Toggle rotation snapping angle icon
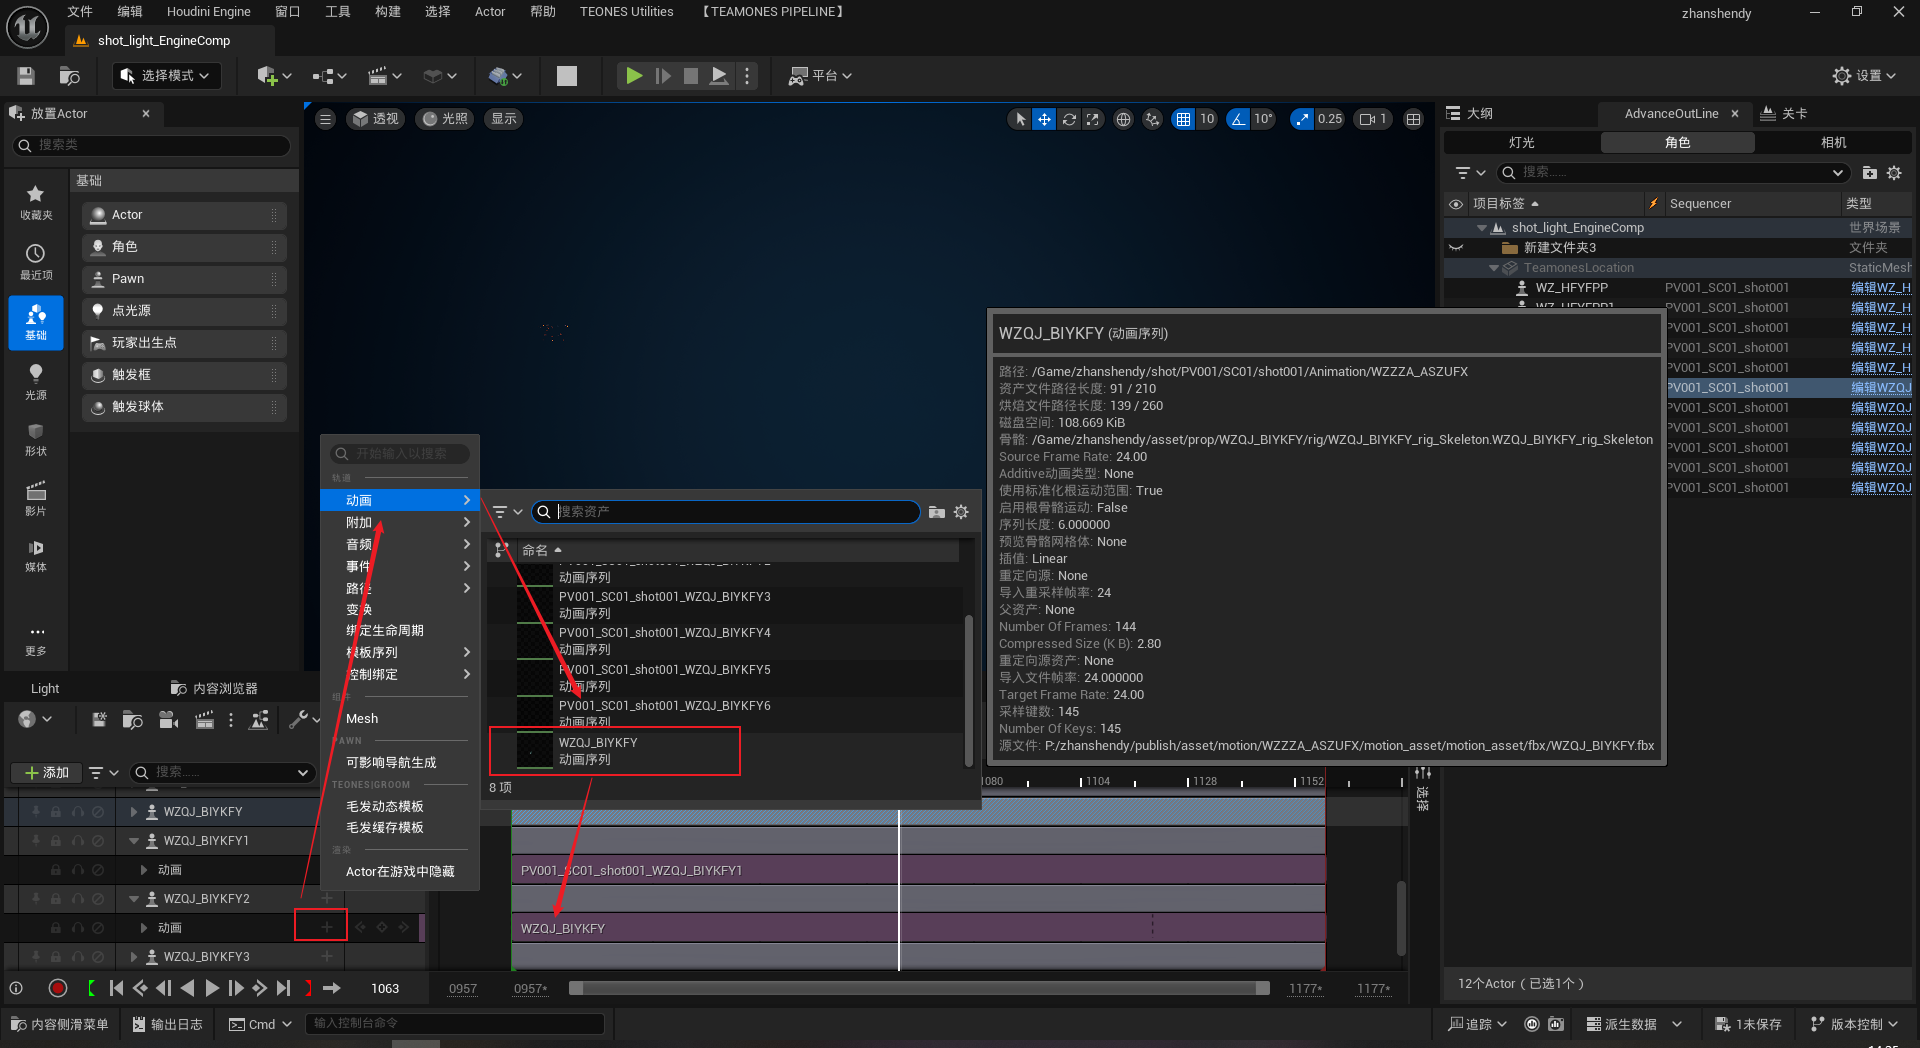Screen dimensions: 1920x1048 pyautogui.click(x=1239, y=119)
